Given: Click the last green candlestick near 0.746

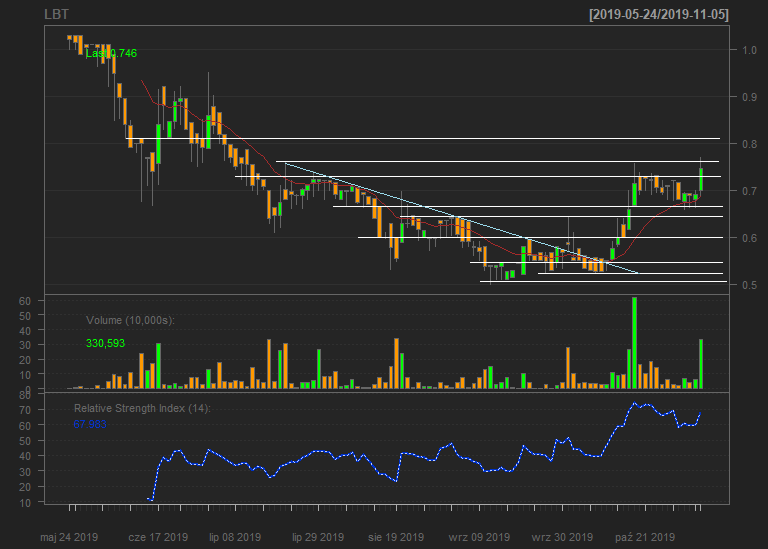Looking at the screenshot, I should (701, 179).
